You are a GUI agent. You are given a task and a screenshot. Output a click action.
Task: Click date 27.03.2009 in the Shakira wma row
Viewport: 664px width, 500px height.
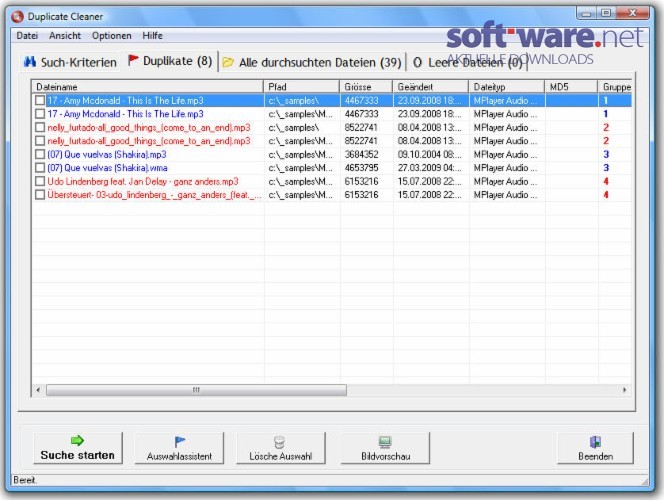429,168
